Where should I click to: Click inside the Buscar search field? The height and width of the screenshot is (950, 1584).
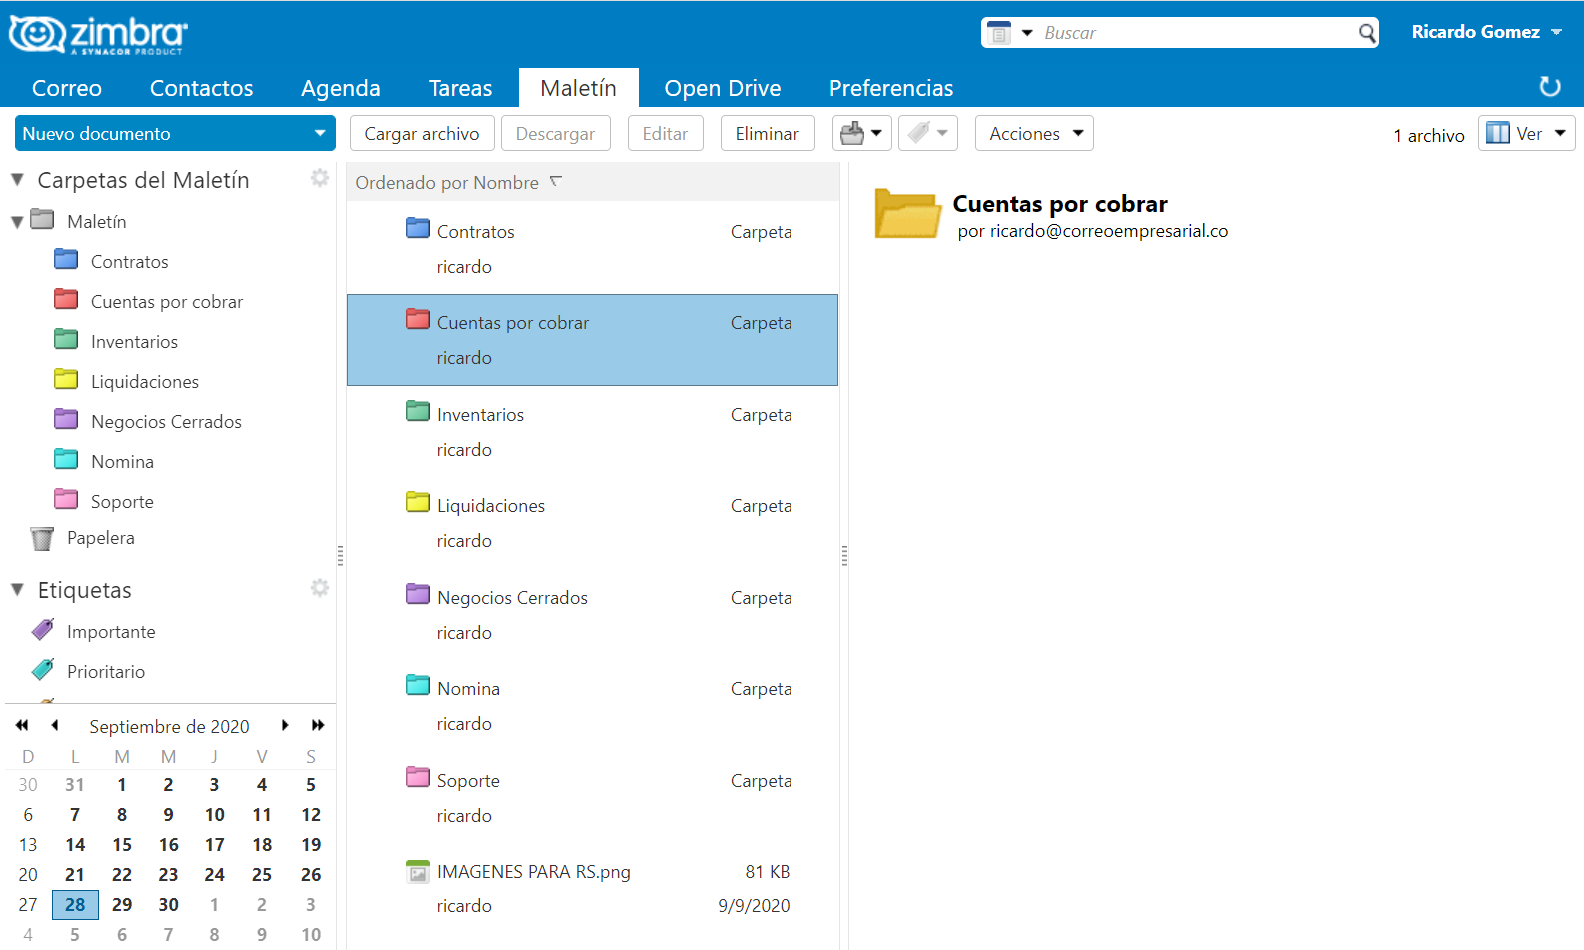1195,33
